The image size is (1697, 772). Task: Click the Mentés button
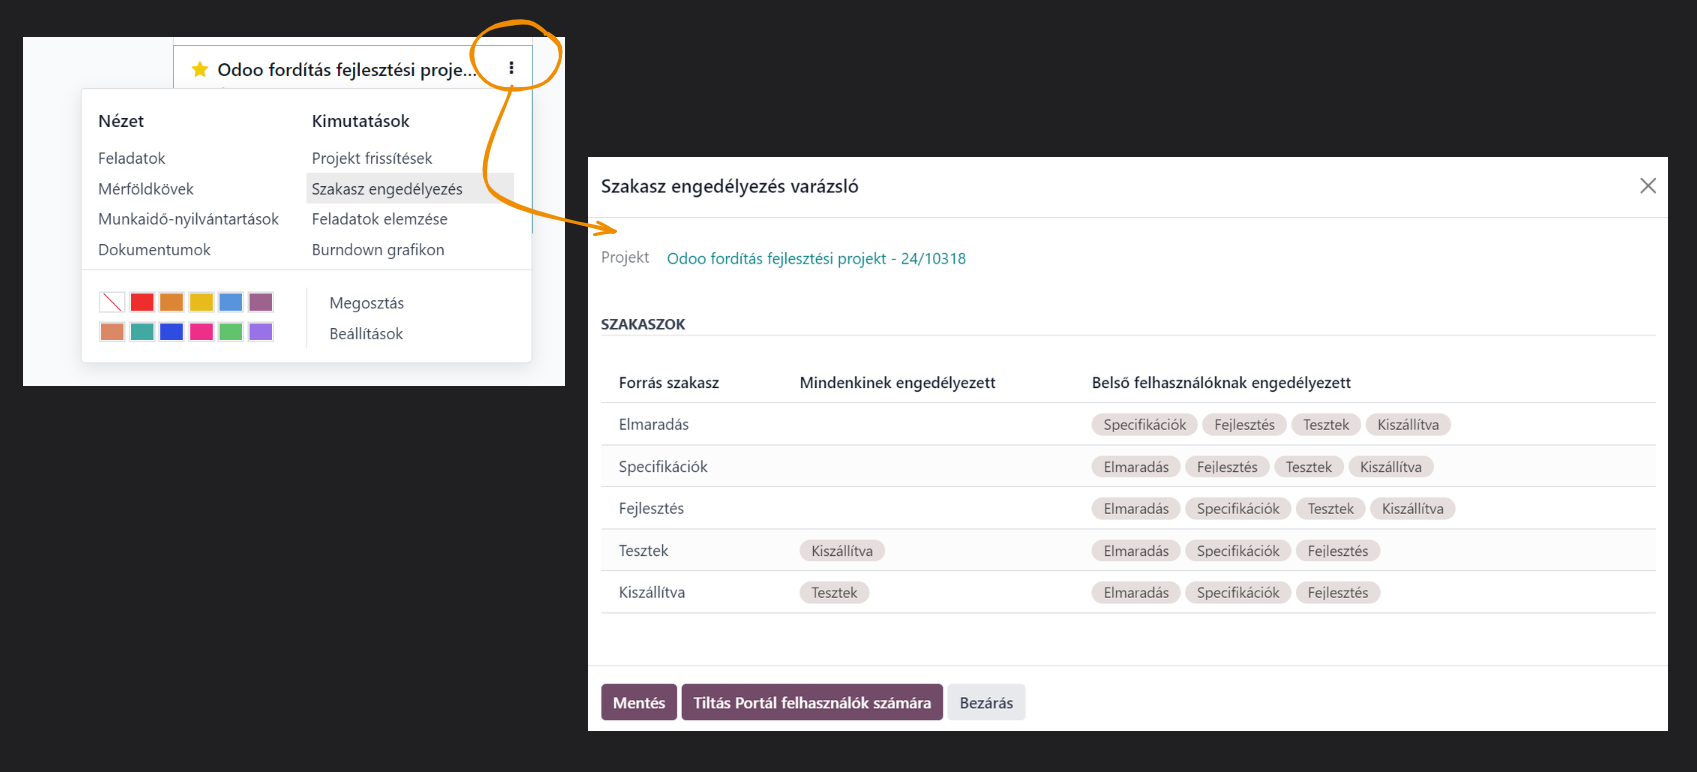[639, 702]
